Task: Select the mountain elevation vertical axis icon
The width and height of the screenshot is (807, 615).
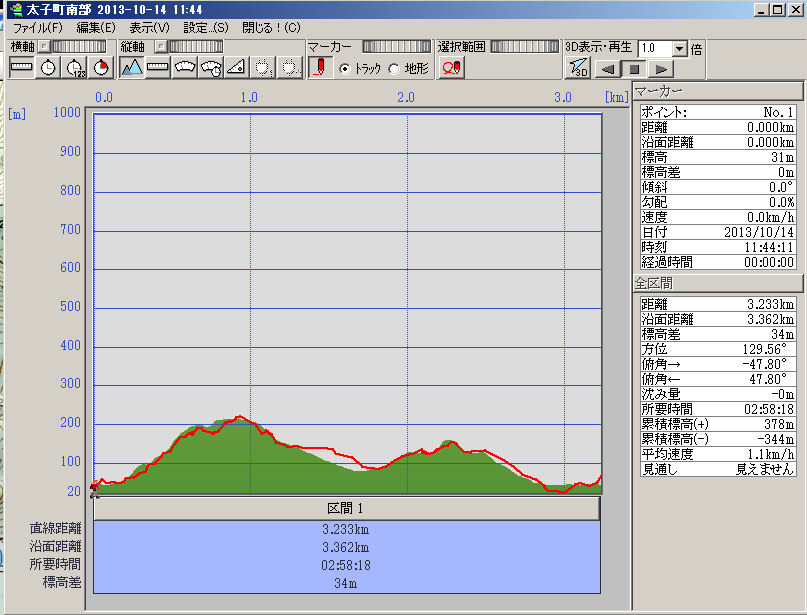Action: pos(131,68)
